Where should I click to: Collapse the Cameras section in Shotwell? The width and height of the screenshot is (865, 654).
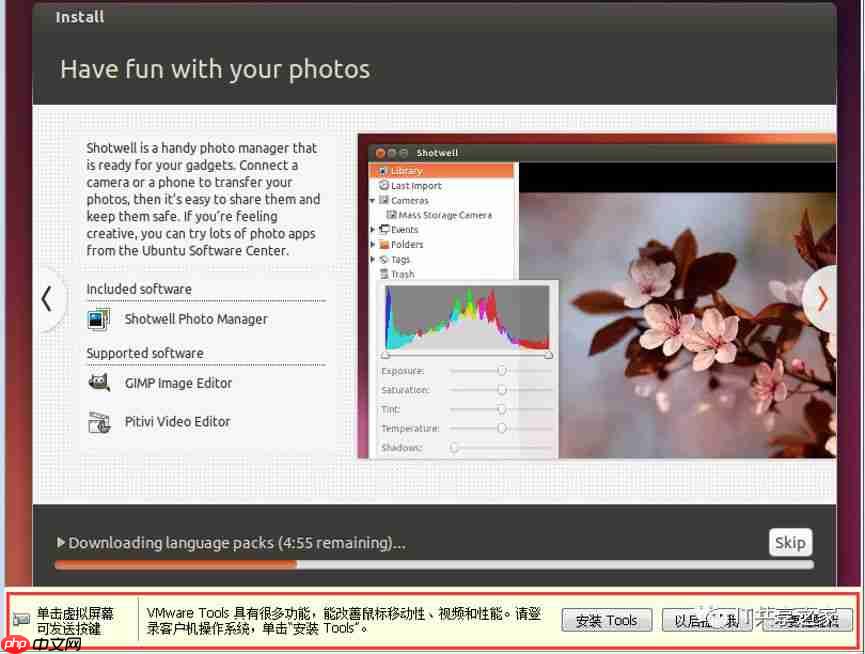point(373,200)
